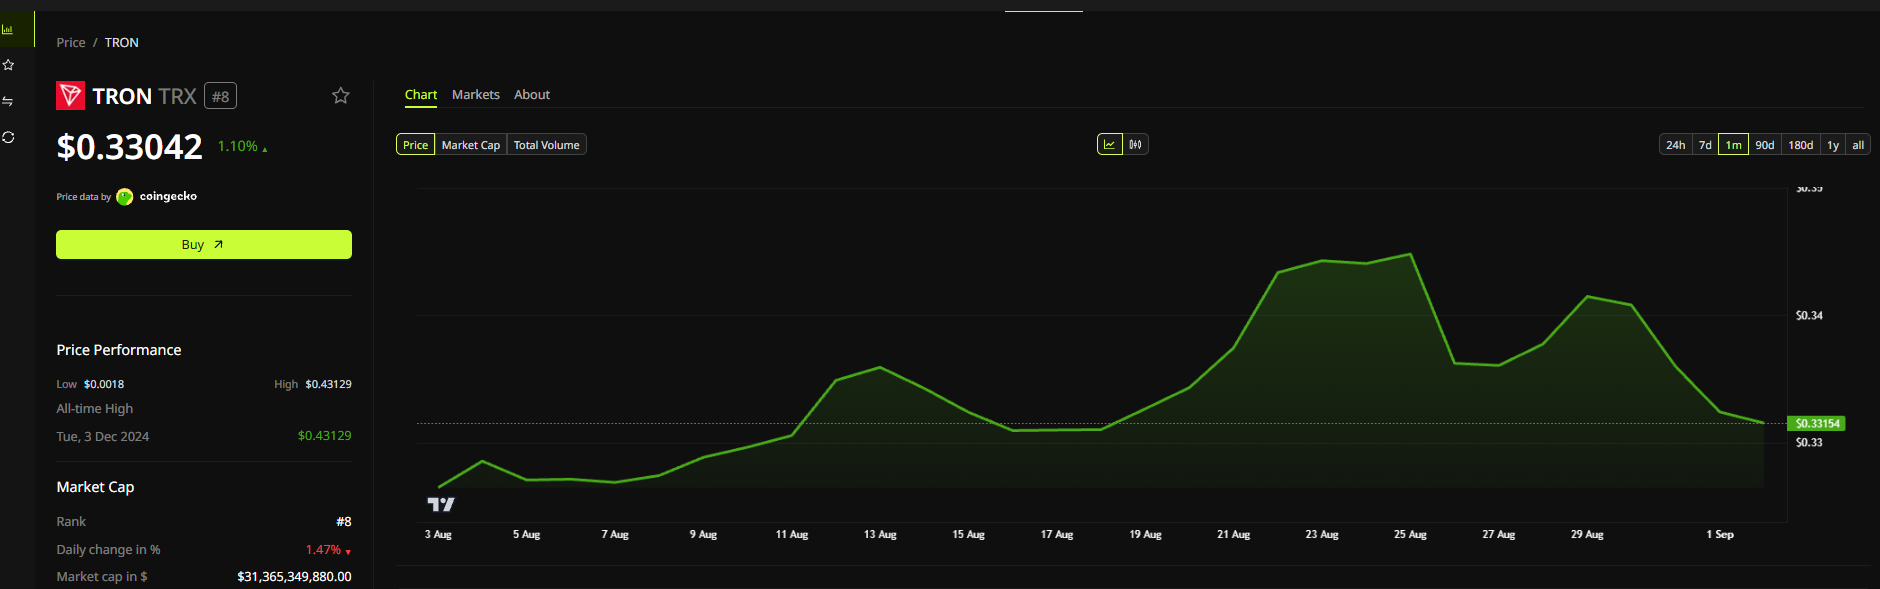This screenshot has width=1880, height=589.
Task: Click the $0.34 price axis label
Action: tap(1809, 316)
